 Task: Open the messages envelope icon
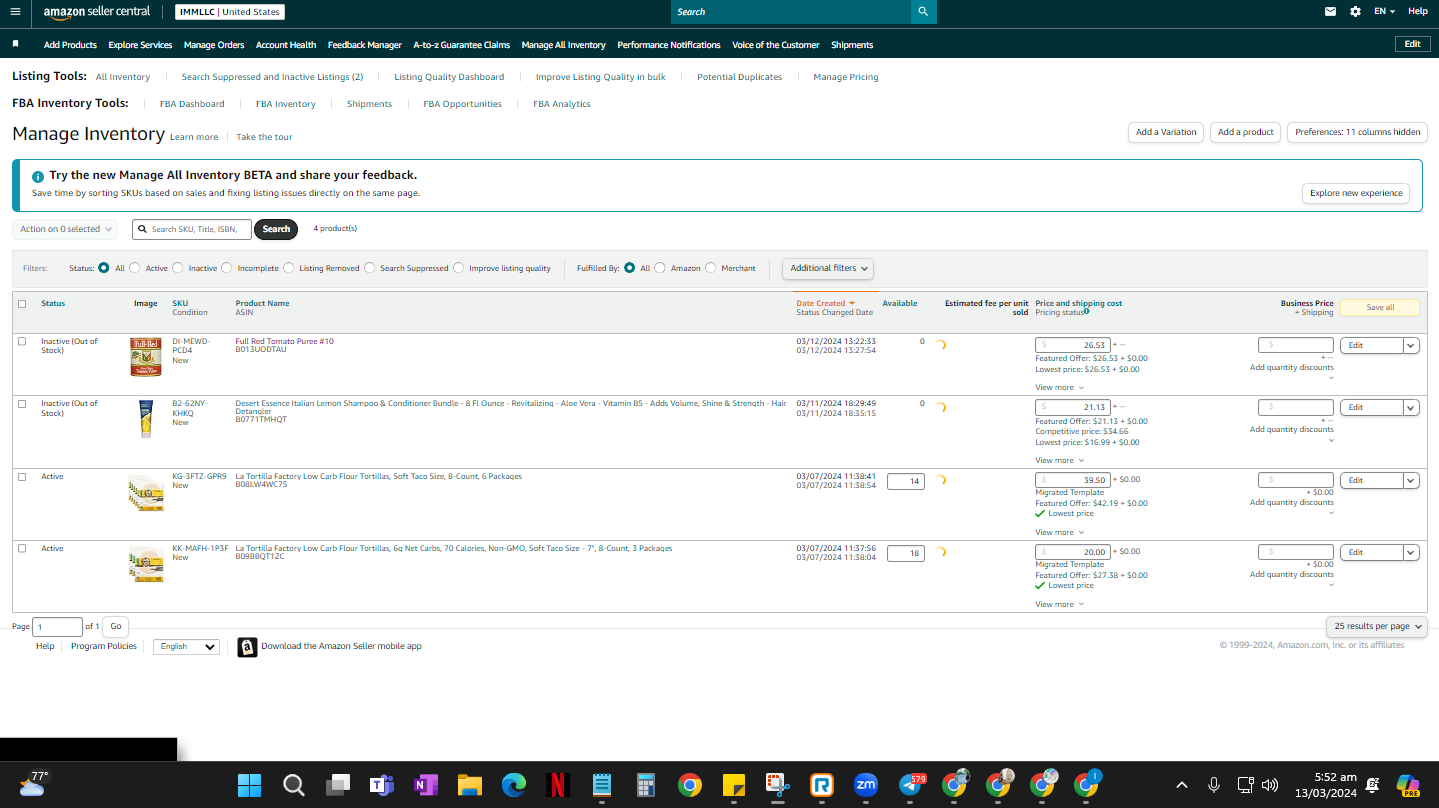(1330, 12)
